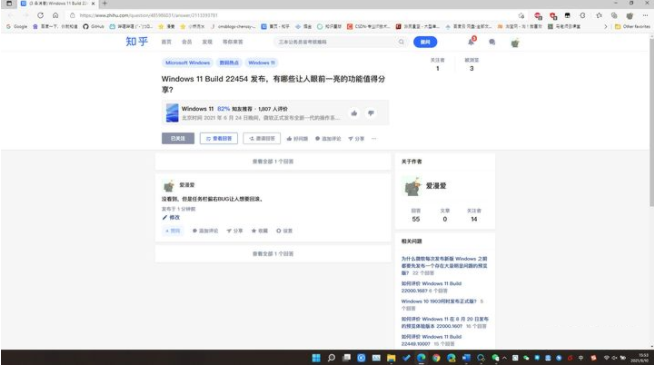
Task: Reload the page with the browser refresh button
Action: point(40,15)
